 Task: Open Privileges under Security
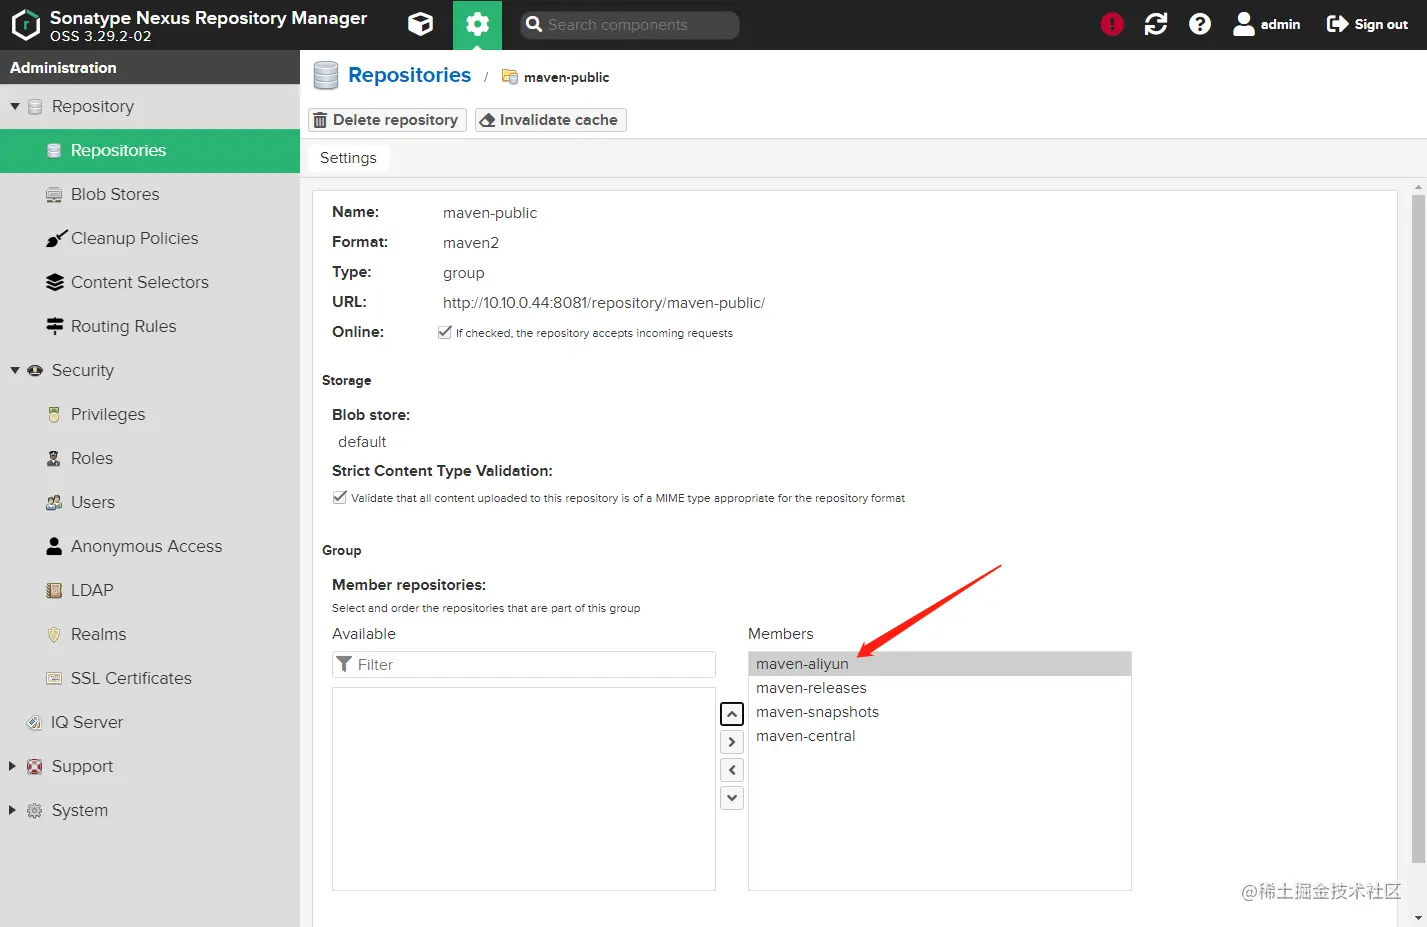tap(150, 414)
